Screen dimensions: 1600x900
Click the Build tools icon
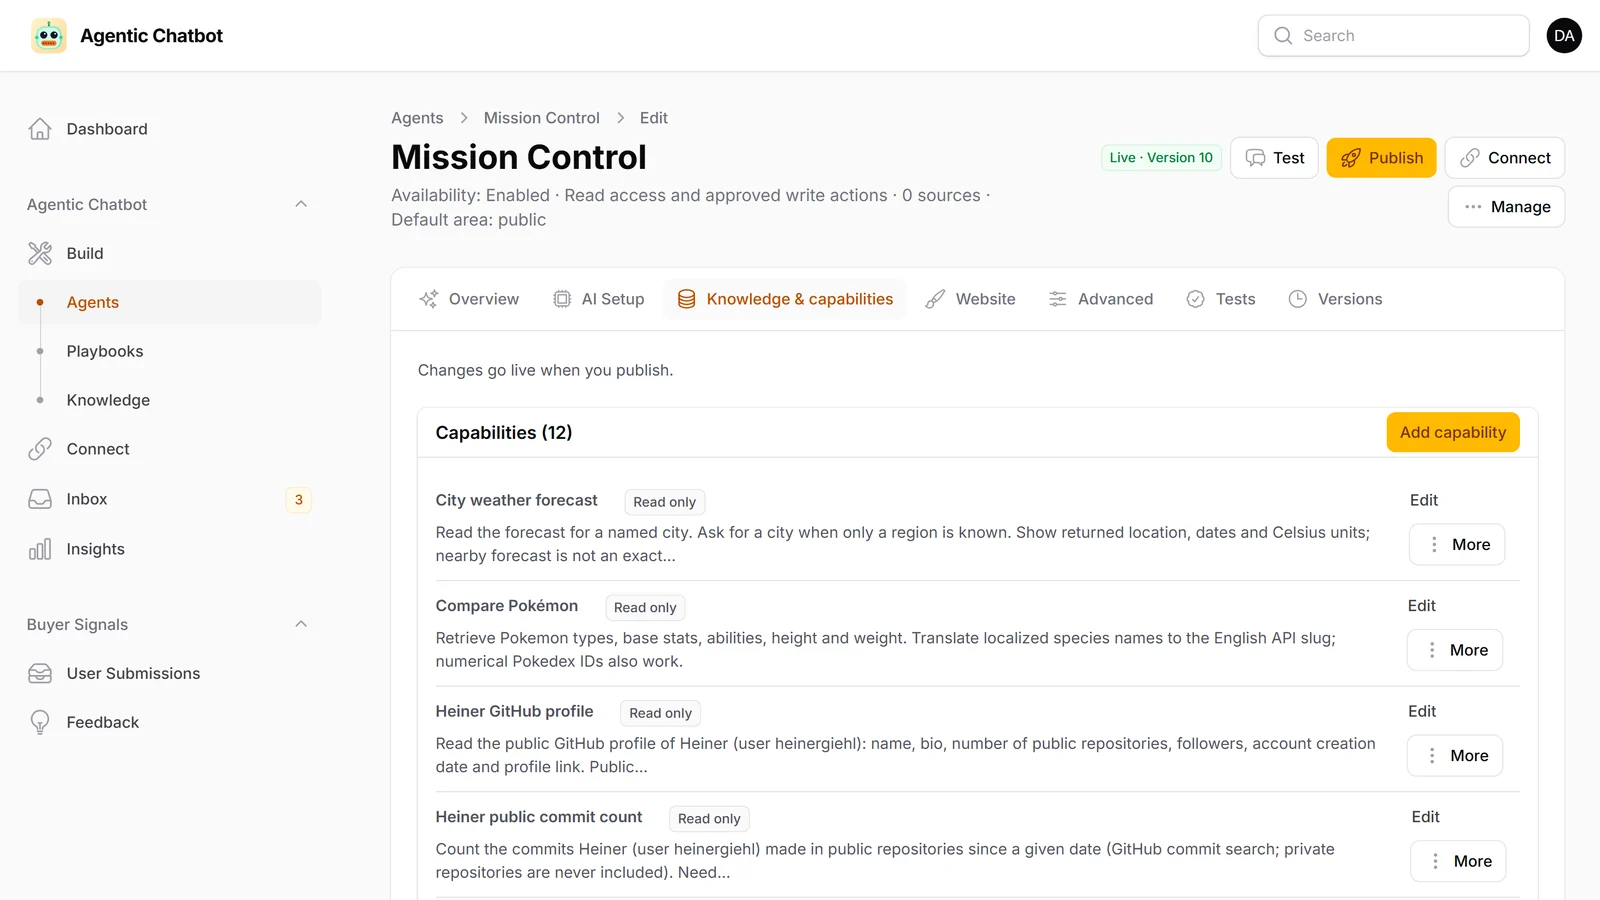[x=40, y=254]
